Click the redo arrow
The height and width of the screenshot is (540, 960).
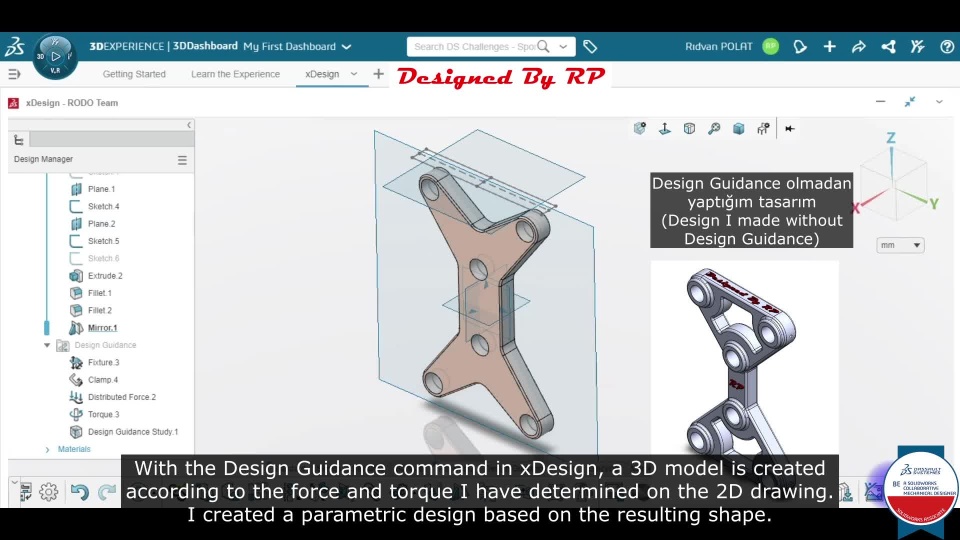(x=107, y=492)
